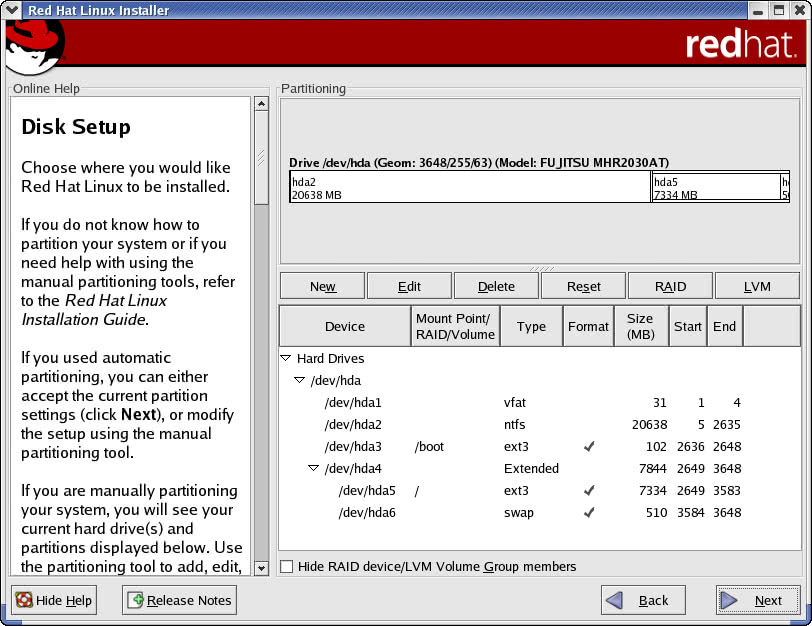Click the Hard Drives label
This screenshot has height=626, width=812.
(330, 358)
